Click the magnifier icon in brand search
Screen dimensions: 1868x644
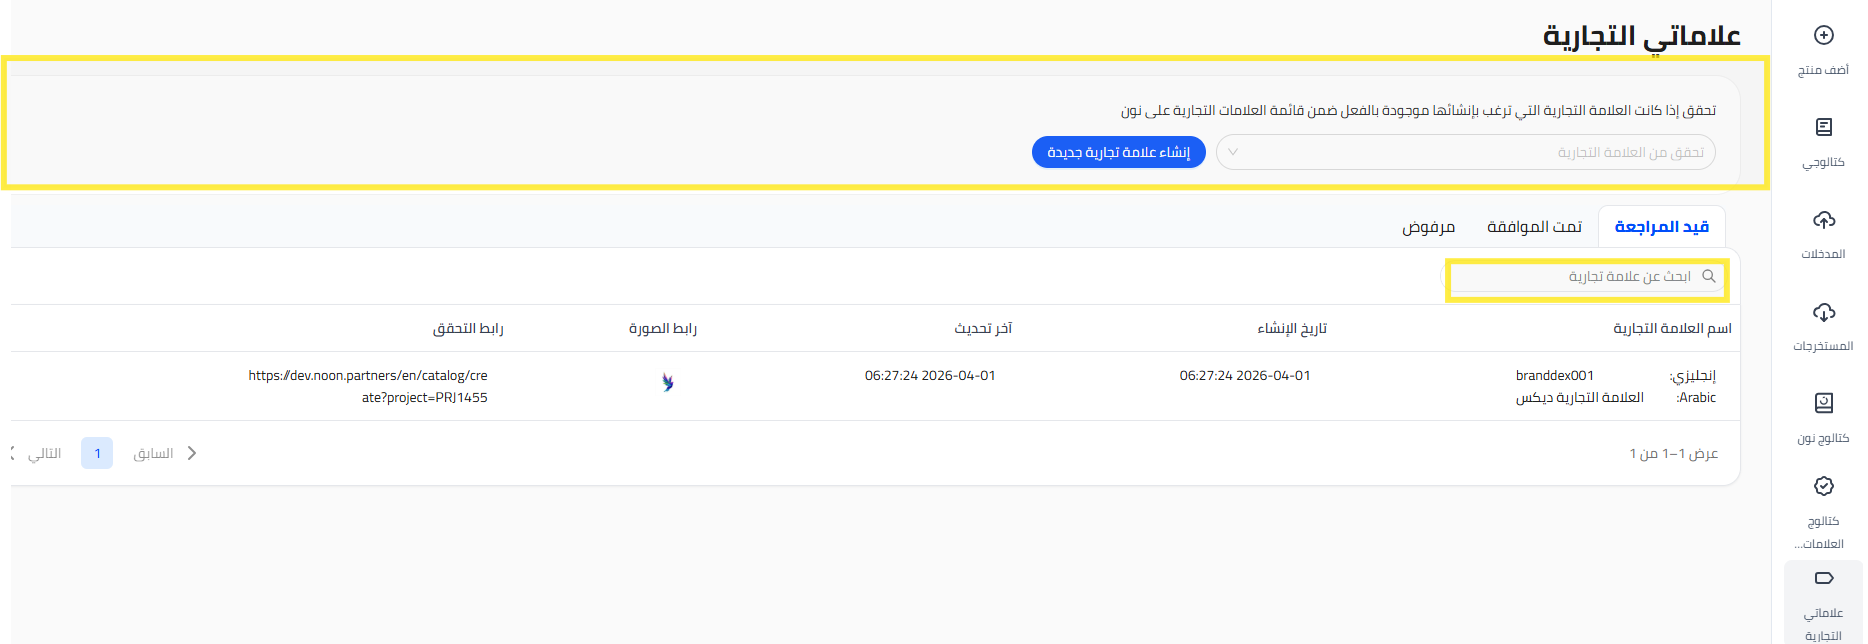[x=1709, y=276]
